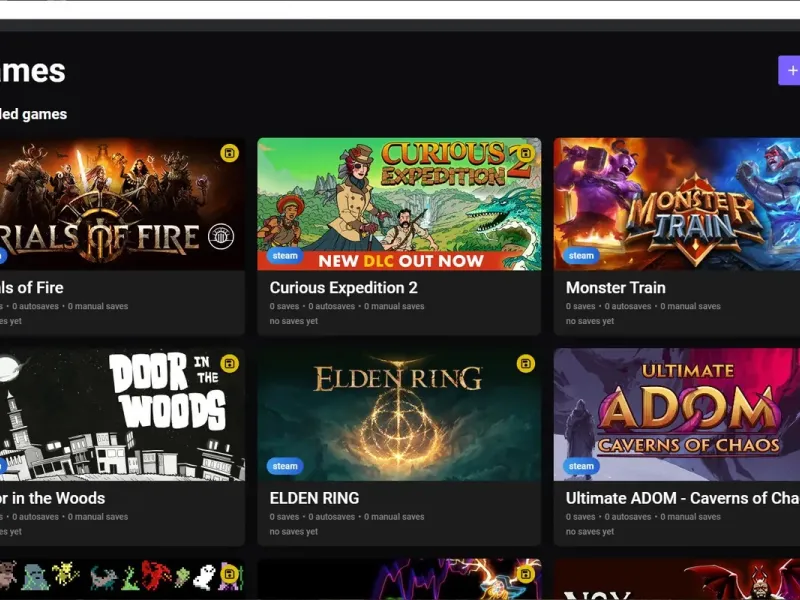Click the red dragon game thumbnail at bottom

[x=677, y=579]
